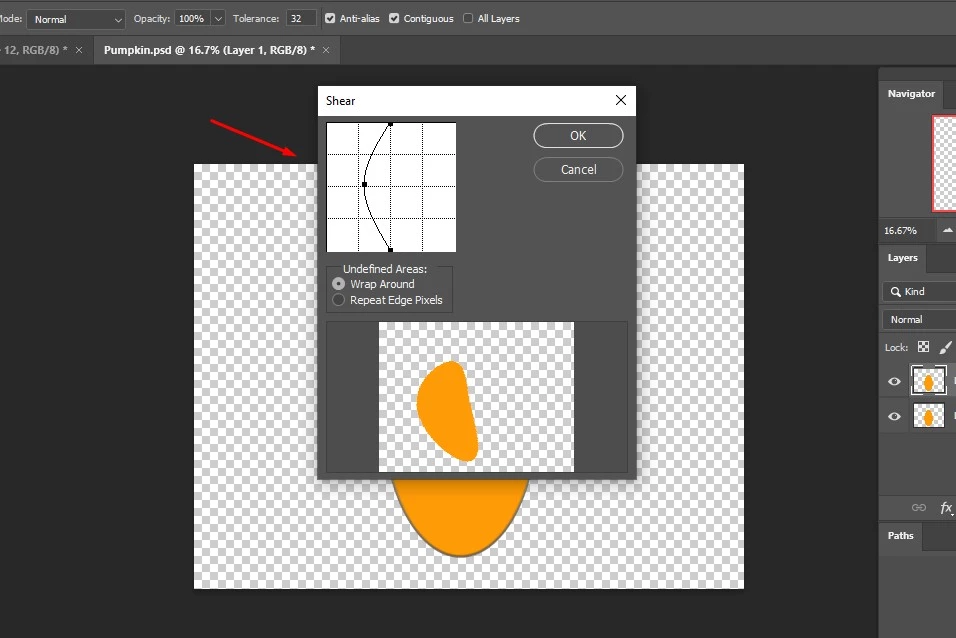The image size is (956, 638).
Task: Click the zoom out mountain icon in Navigator
Action: 947,231
